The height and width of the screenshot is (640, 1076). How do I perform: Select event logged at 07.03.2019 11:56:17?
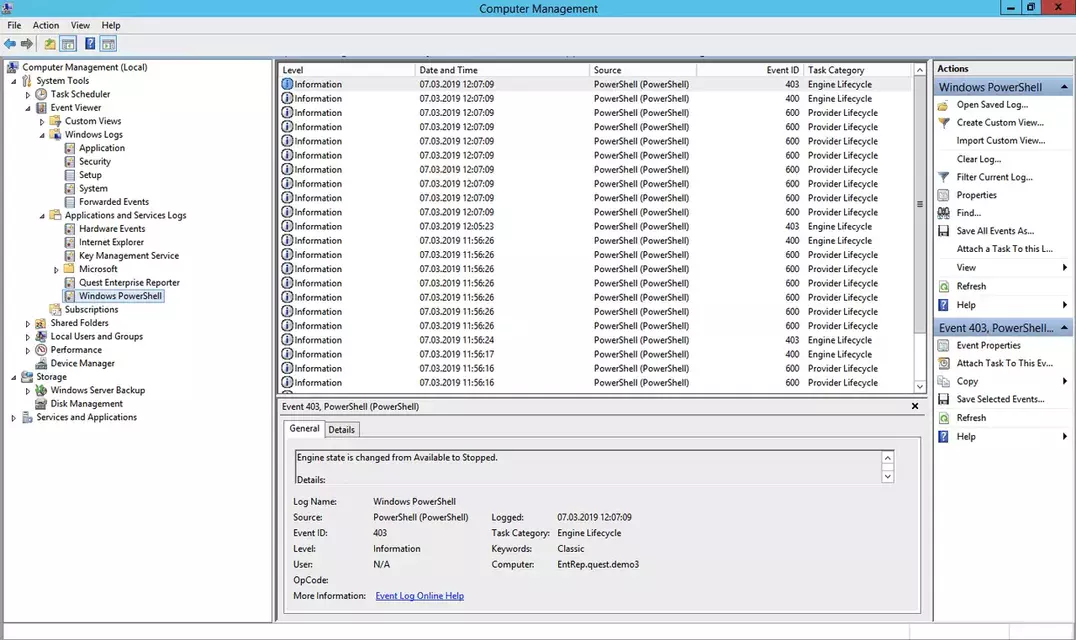pos(596,355)
